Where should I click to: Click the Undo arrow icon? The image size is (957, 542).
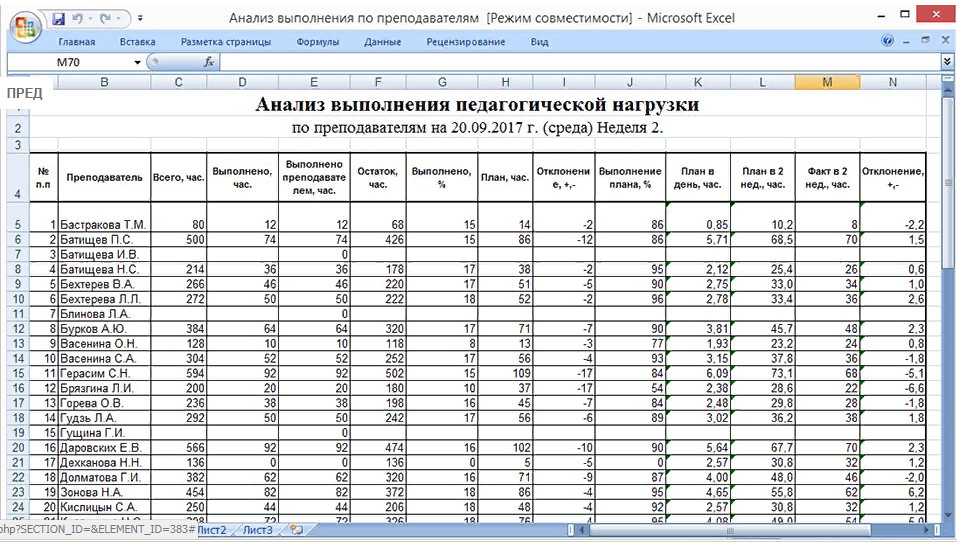coord(78,19)
